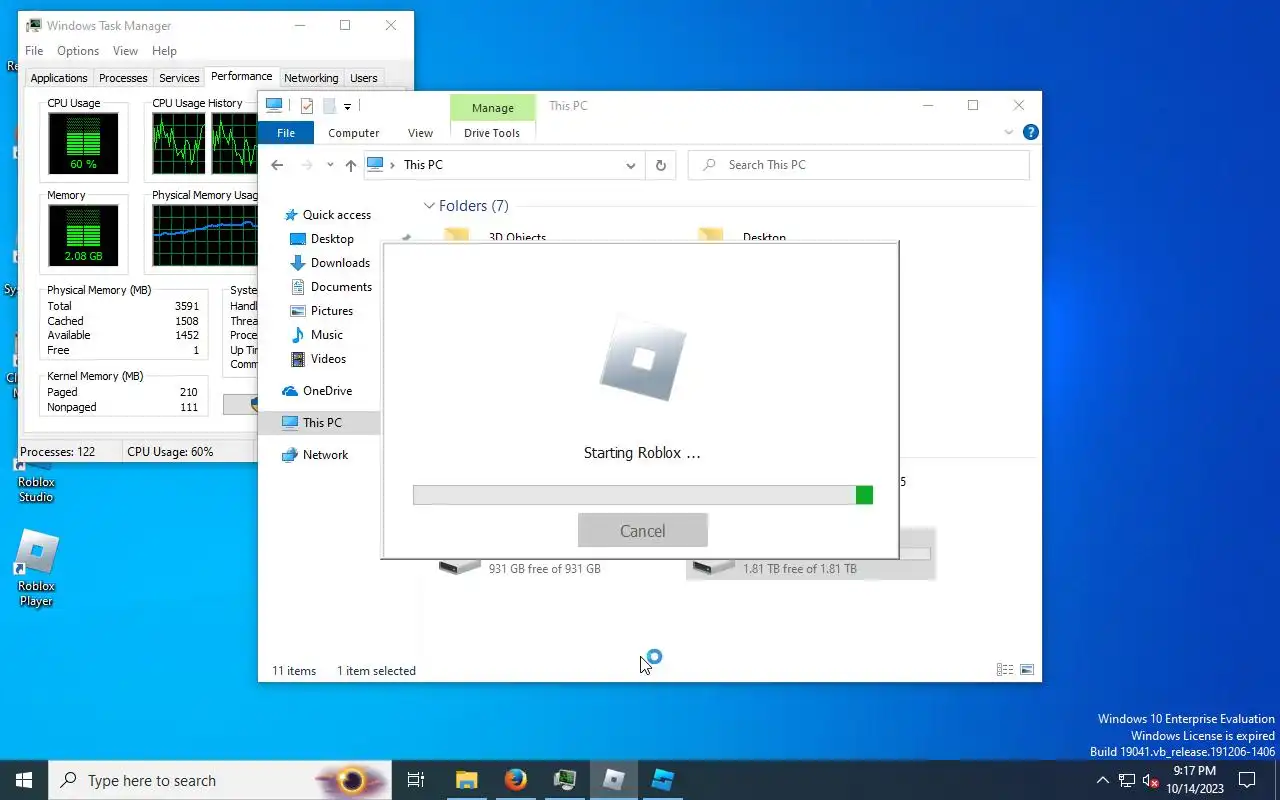Open Roblox Player desktop shortcut
Viewport: 1280px width, 800px height.
(36, 568)
